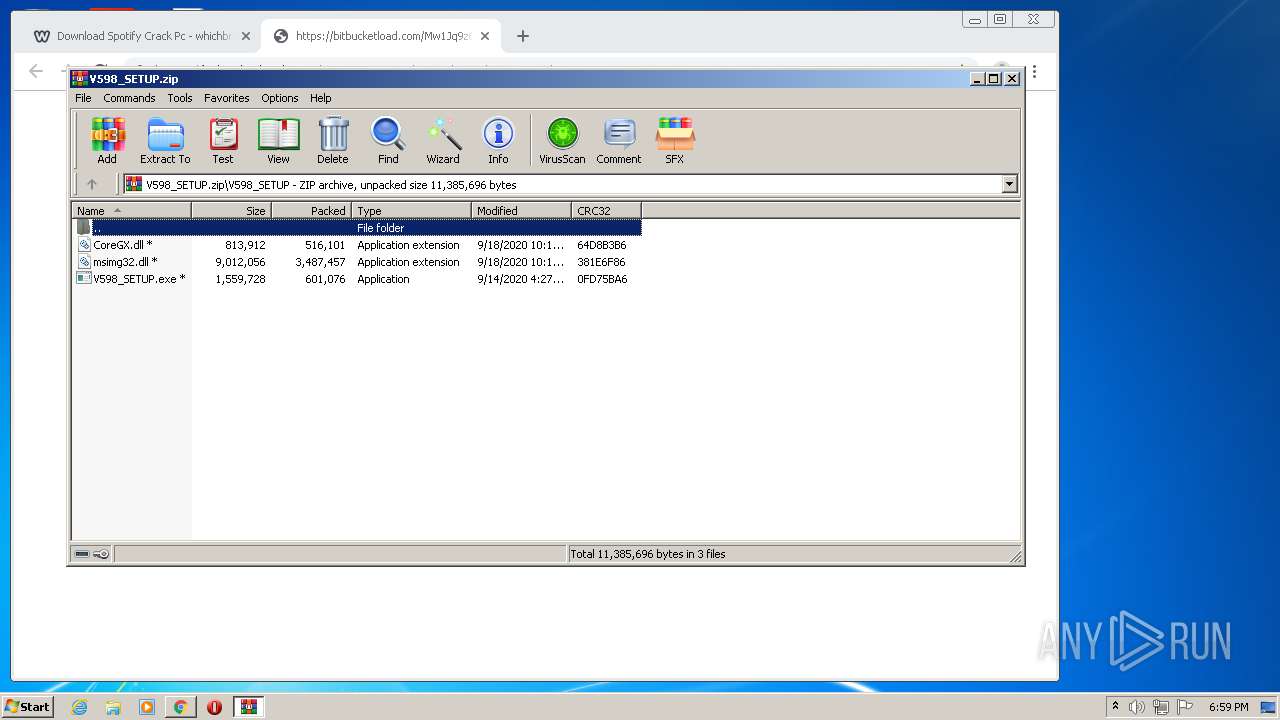Click the system clock 6:59 PM
This screenshot has height=720, width=1280.
click(1228, 707)
